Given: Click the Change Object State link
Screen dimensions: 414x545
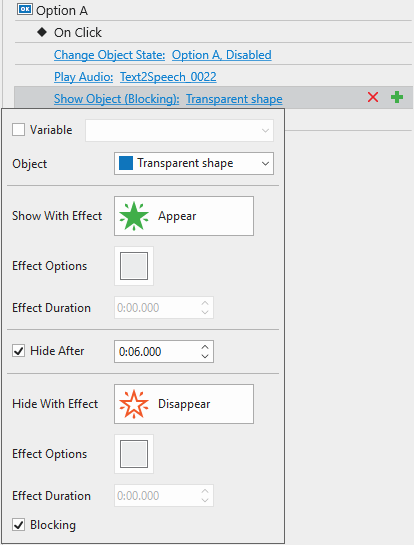Looking at the screenshot, I should coord(109,55).
